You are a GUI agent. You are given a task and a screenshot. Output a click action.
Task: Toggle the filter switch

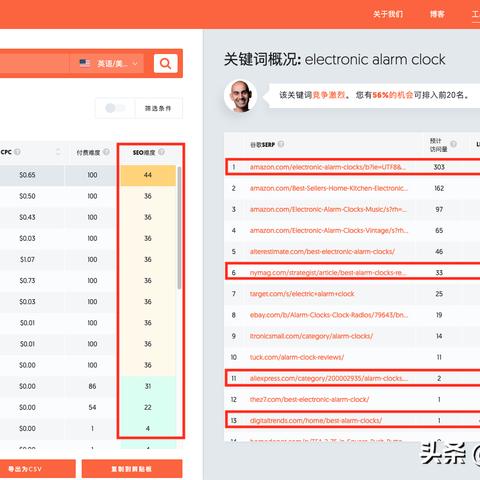tap(115, 108)
